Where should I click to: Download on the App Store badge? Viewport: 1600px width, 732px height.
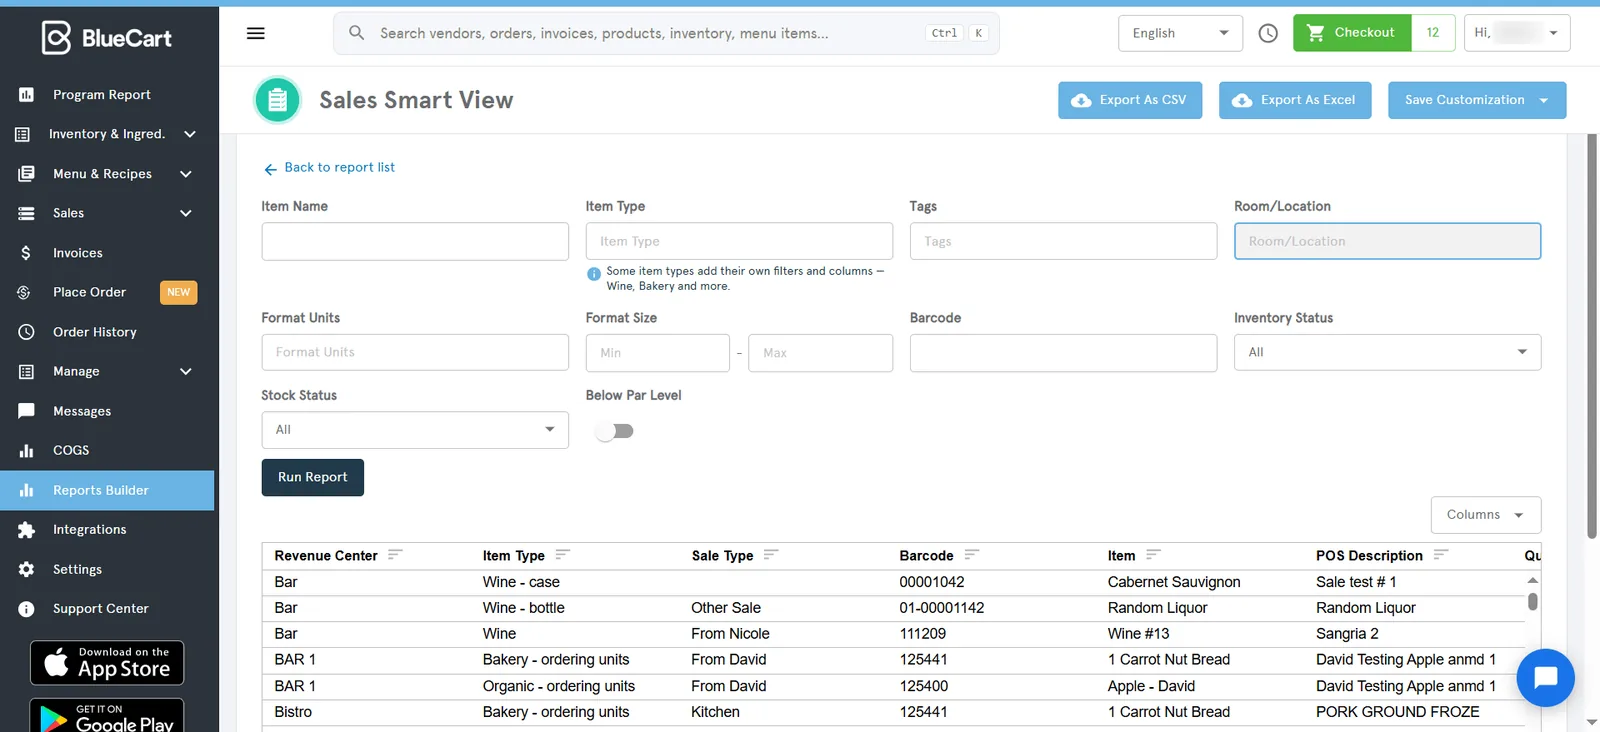[x=107, y=663]
